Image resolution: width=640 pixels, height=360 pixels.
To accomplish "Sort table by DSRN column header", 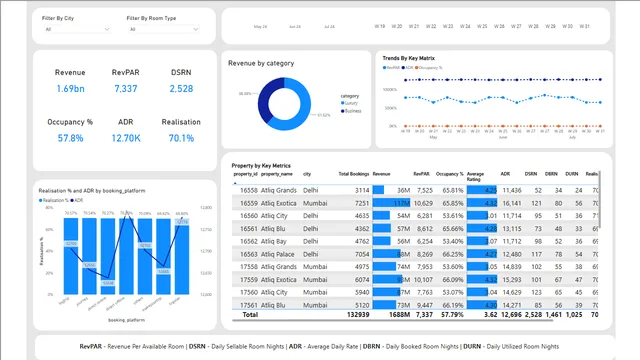I will pyautogui.click(x=531, y=174).
